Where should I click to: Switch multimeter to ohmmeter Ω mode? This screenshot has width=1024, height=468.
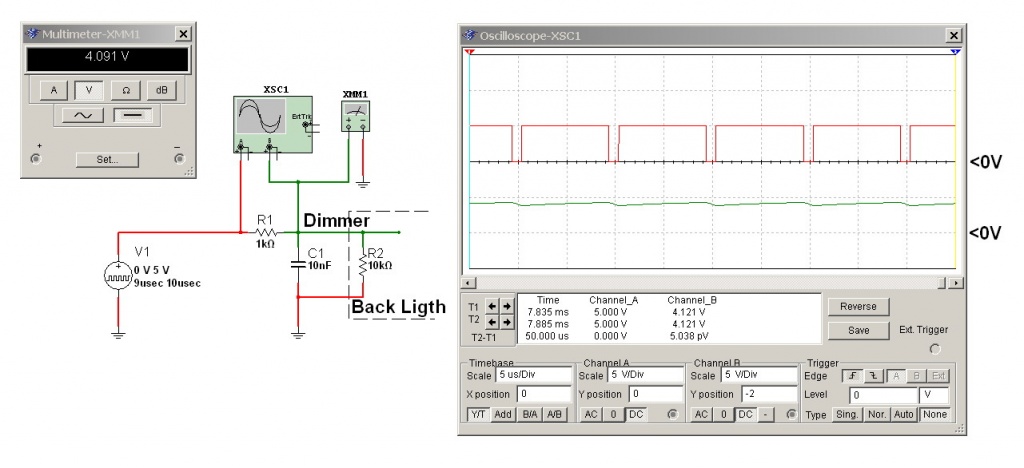[124, 90]
